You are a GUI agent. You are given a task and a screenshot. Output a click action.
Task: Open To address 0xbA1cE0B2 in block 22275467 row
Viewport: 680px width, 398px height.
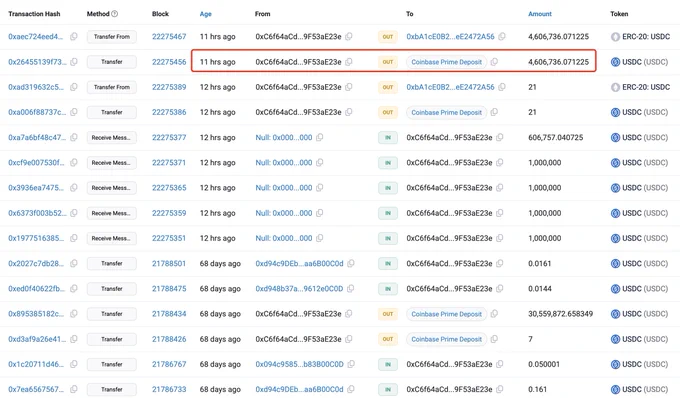tap(450, 36)
